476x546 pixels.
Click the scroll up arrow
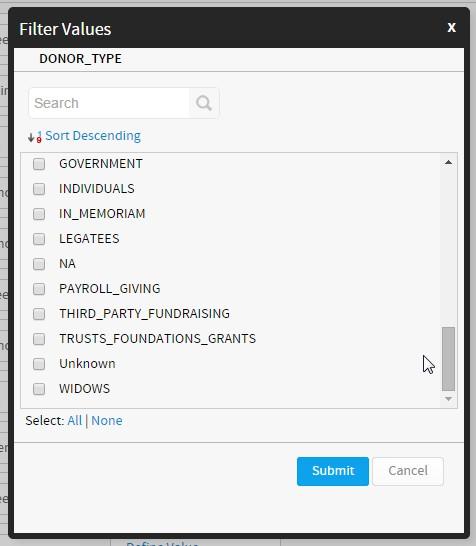pos(448,162)
